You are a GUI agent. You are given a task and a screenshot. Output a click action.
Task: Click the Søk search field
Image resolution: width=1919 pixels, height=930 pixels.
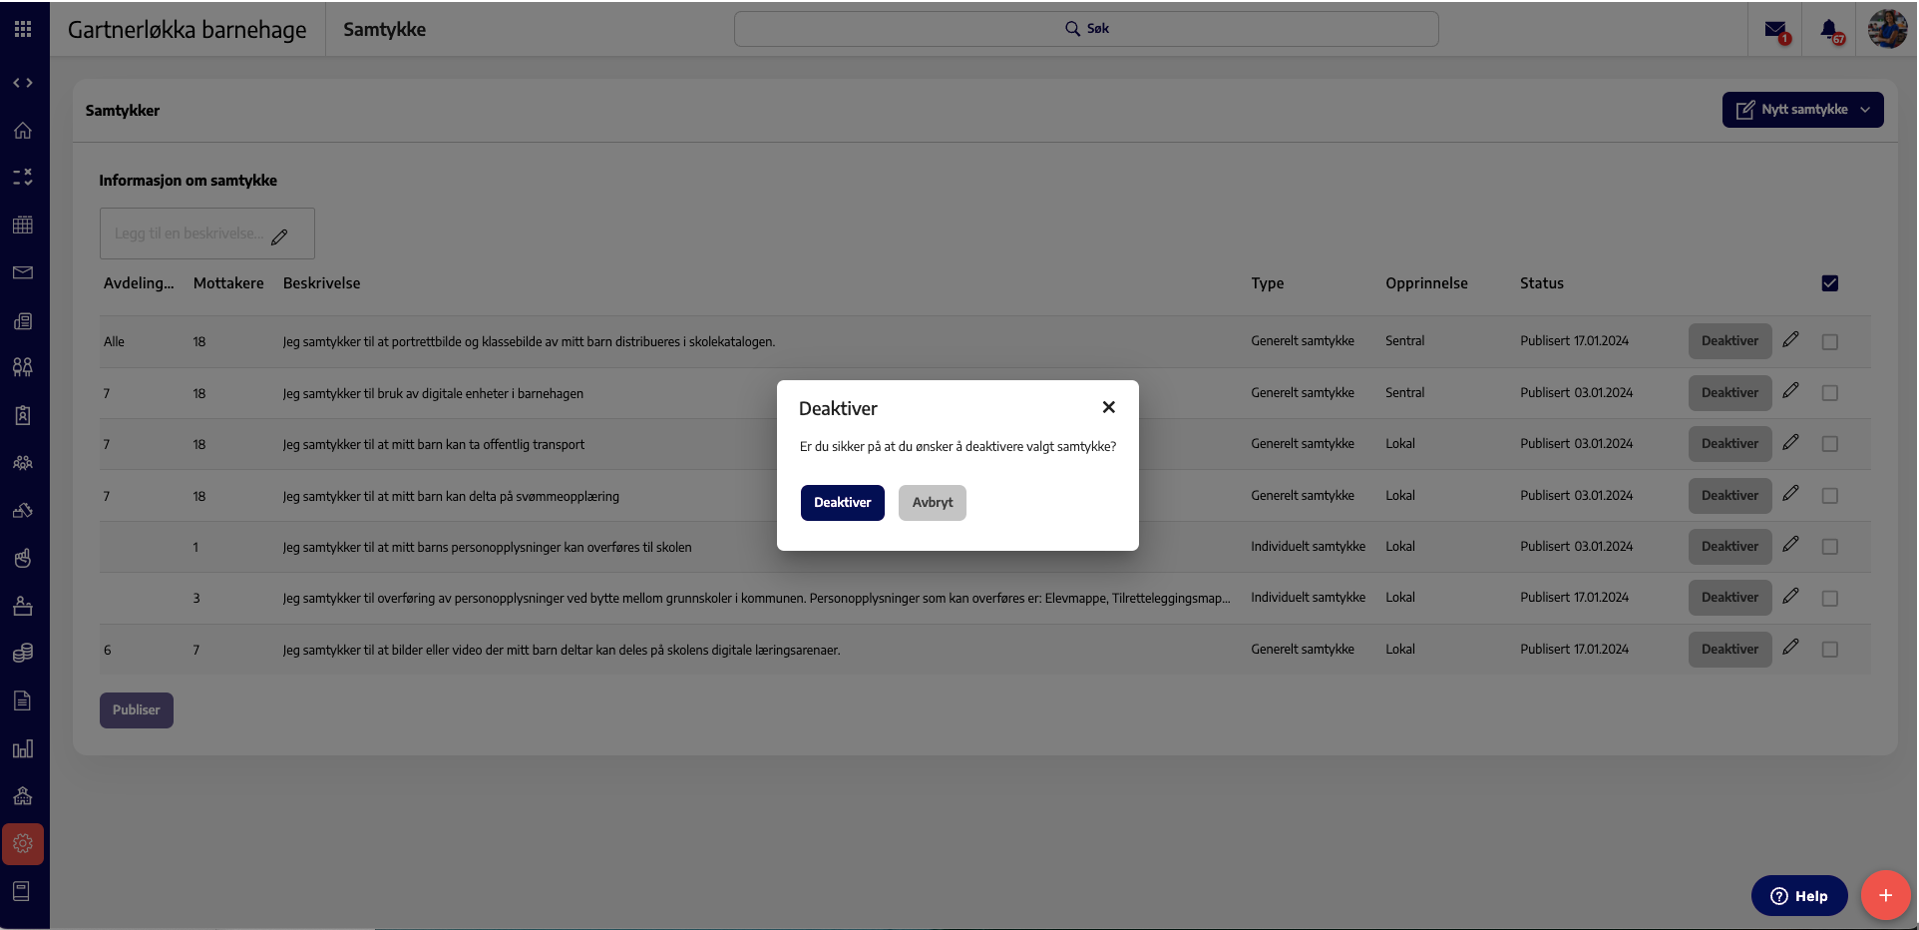point(1086,29)
